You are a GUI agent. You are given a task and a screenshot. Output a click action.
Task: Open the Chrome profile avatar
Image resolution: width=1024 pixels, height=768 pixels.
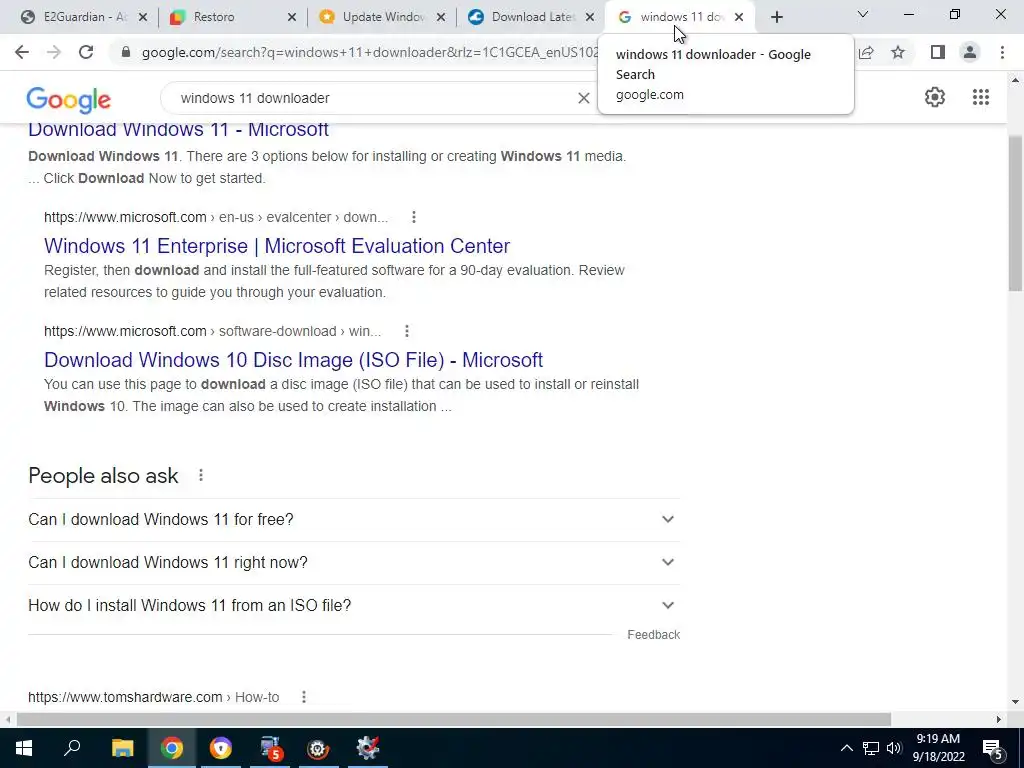tap(970, 52)
